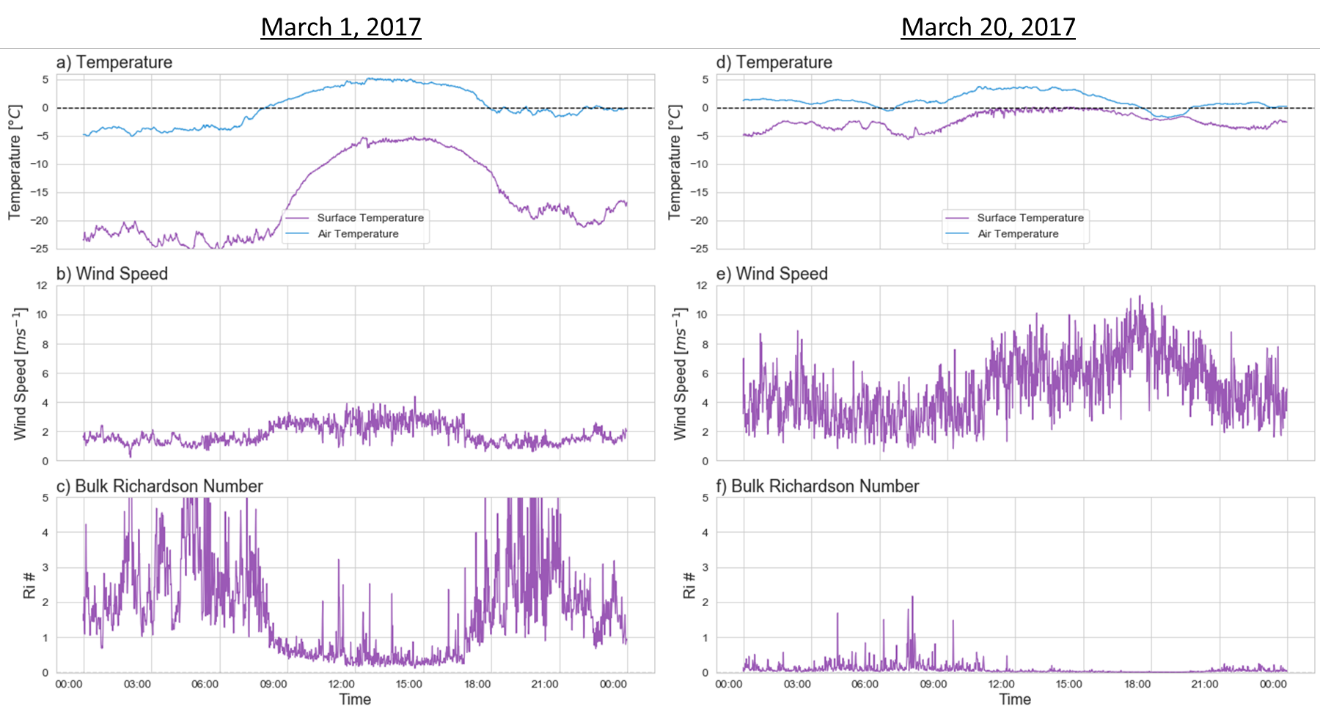Click the left 'Time' x-axis label
Screen dimensions: 1320x714
[354, 699]
